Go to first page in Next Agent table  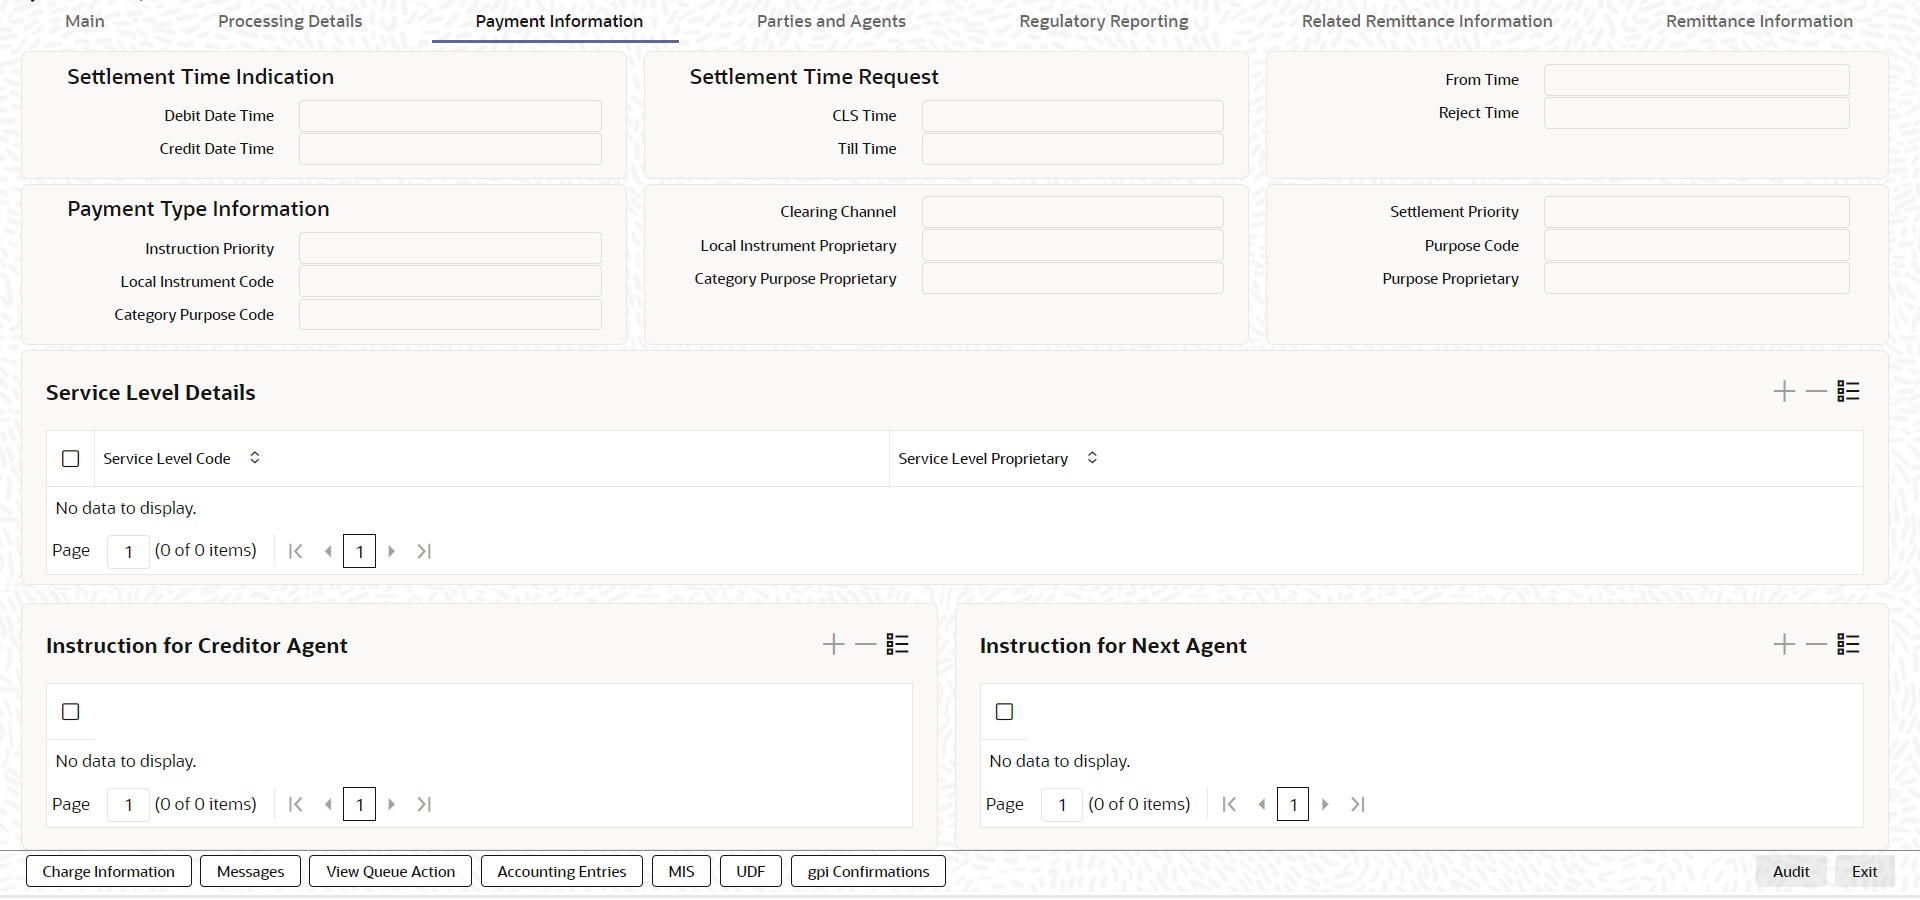[x=1229, y=804]
